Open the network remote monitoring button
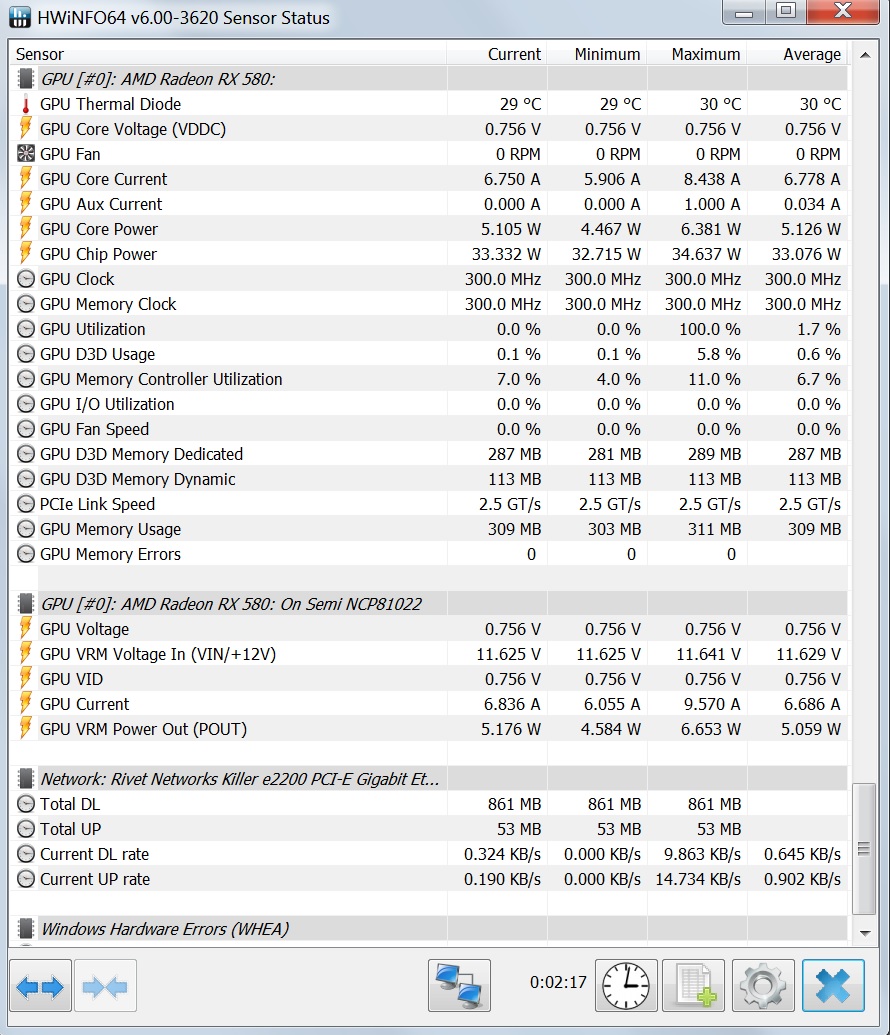 click(459, 985)
